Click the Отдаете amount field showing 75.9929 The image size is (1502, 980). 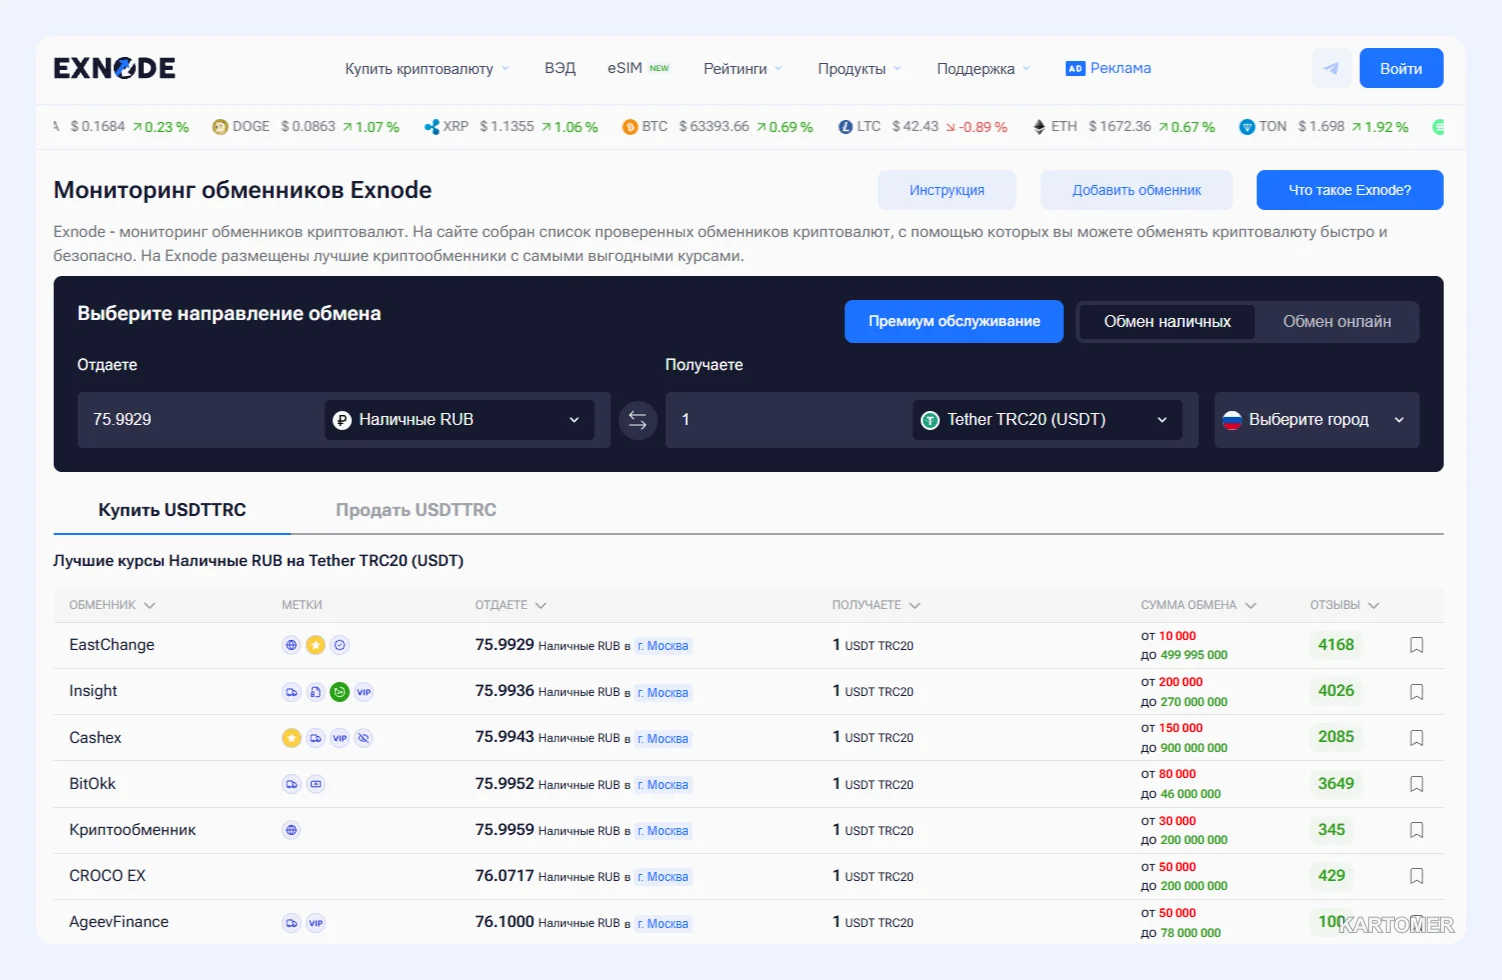coord(200,420)
